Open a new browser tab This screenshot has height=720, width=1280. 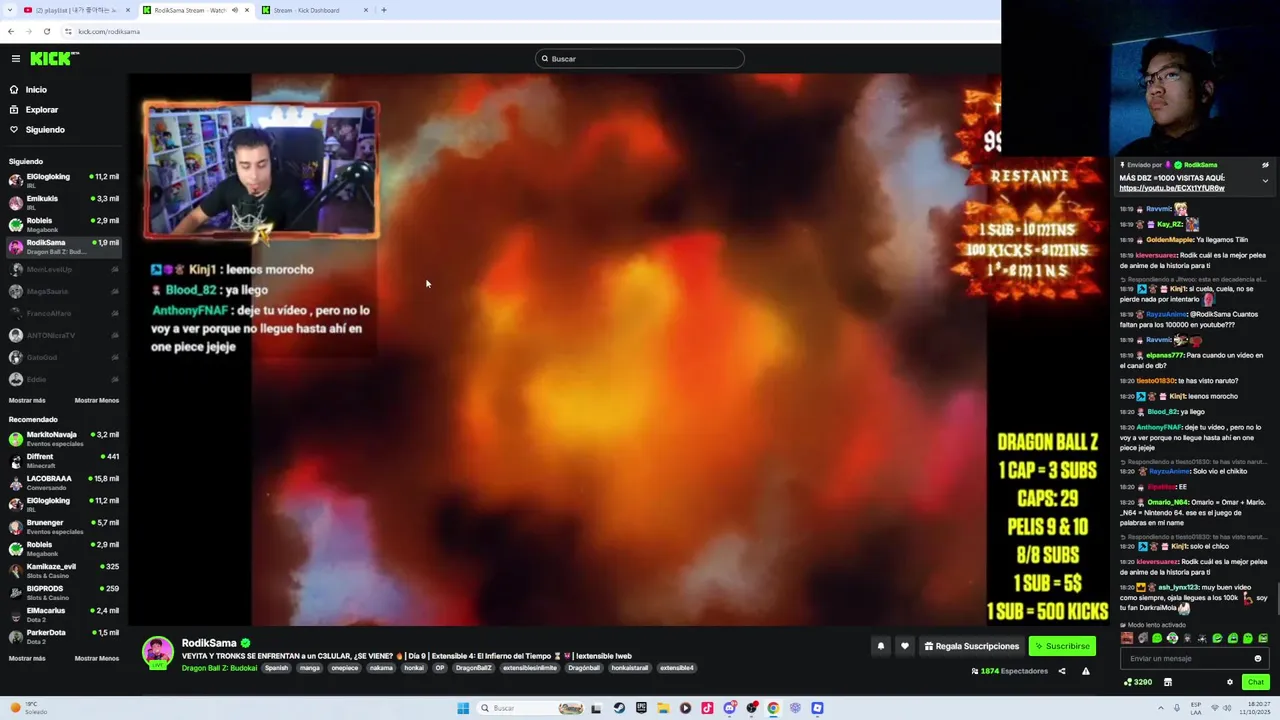[x=383, y=10]
